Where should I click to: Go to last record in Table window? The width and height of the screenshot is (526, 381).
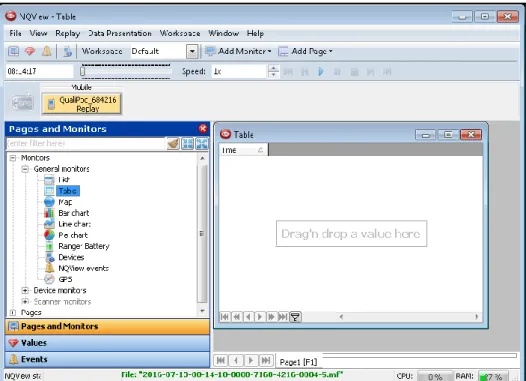tap(283, 317)
